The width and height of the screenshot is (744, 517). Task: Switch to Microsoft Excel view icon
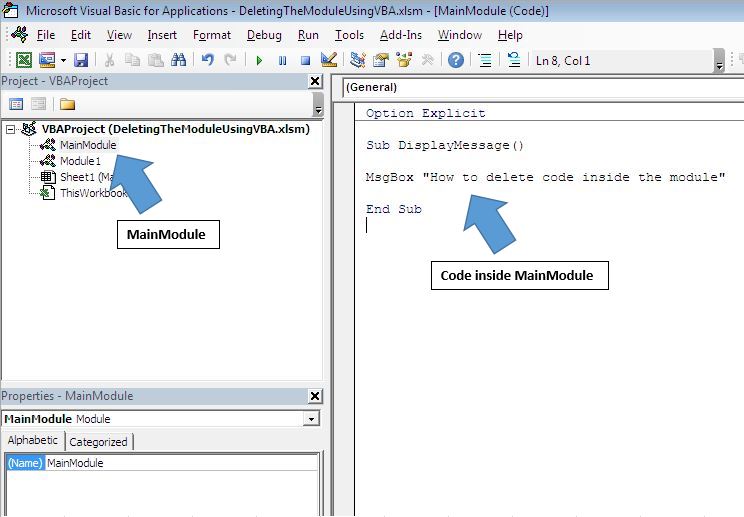click(x=24, y=60)
